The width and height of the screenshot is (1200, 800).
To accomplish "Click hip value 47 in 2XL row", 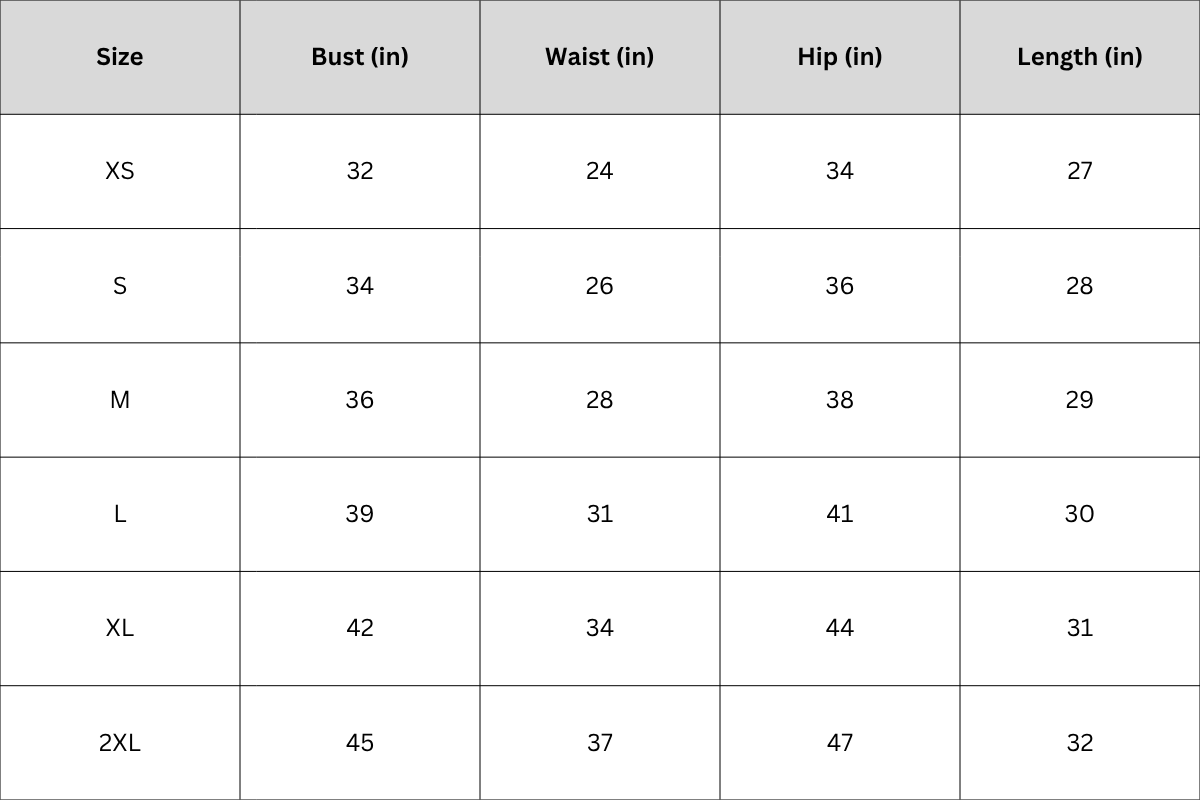I will click(x=840, y=742).
